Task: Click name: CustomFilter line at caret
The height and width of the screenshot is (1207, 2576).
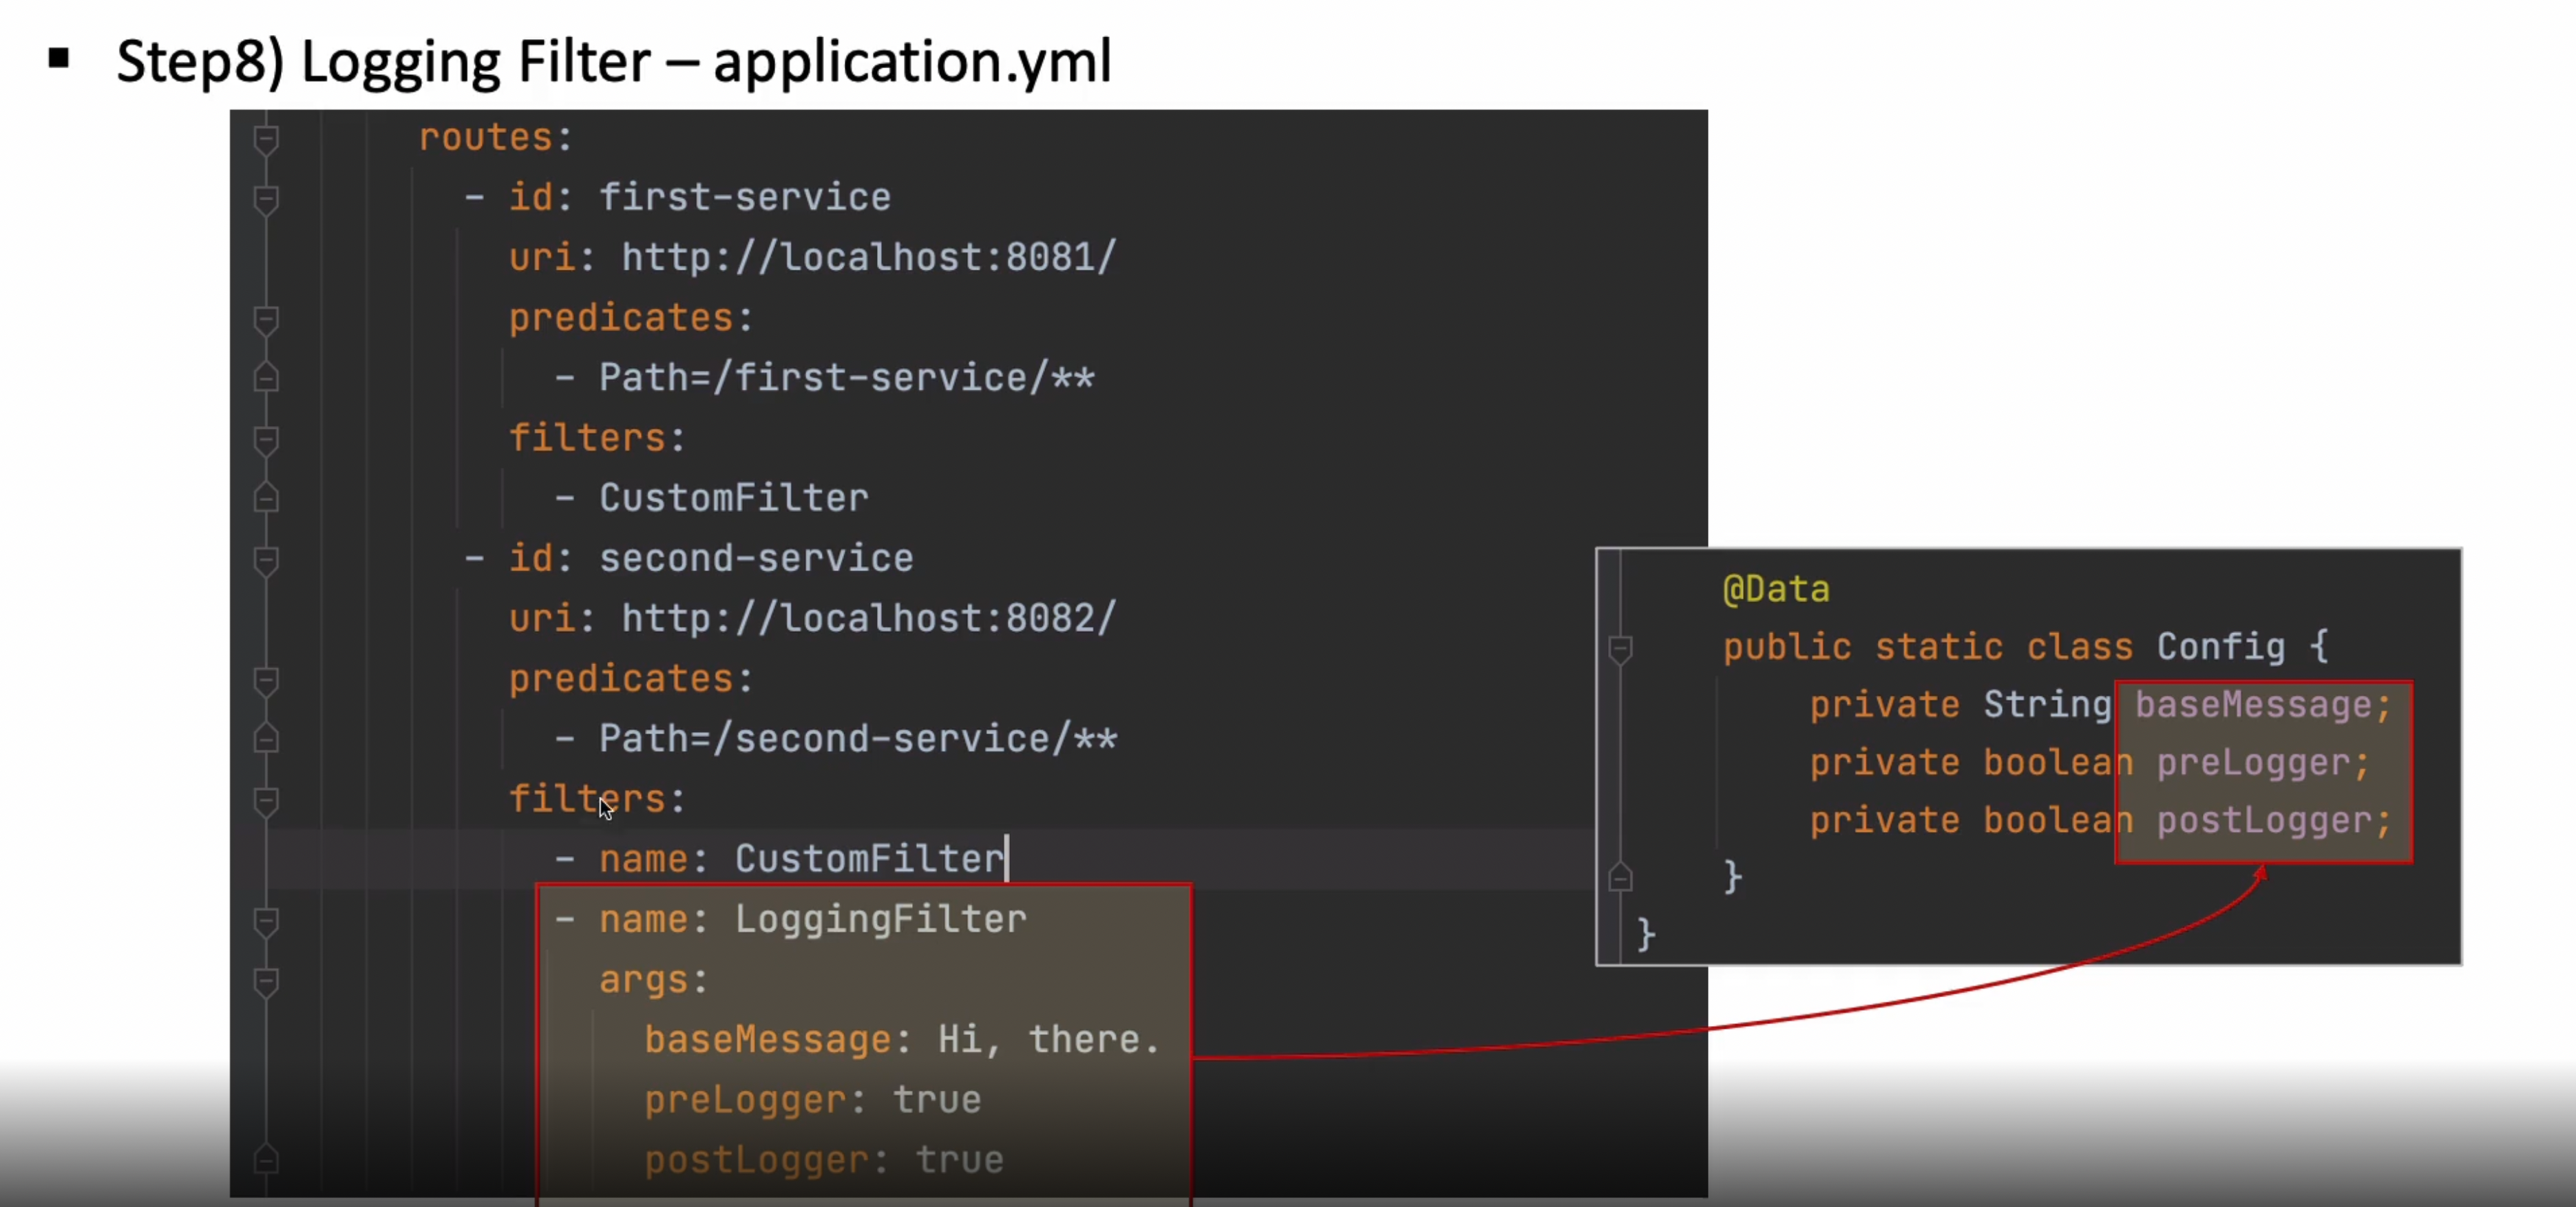Action: click(x=780, y=859)
